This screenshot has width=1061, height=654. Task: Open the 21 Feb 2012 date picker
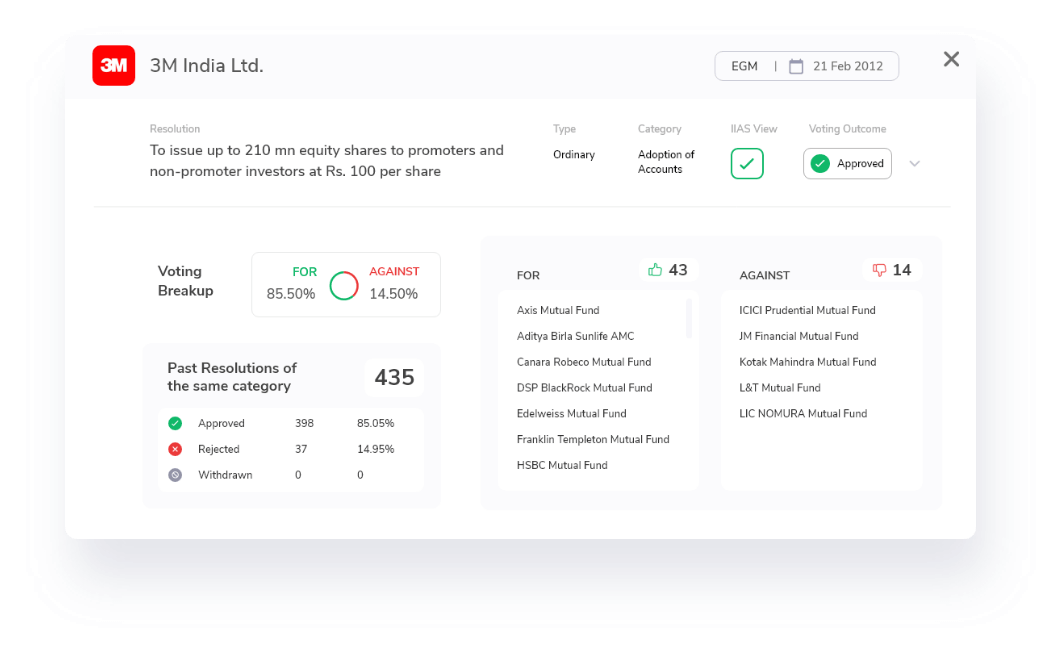pos(847,67)
